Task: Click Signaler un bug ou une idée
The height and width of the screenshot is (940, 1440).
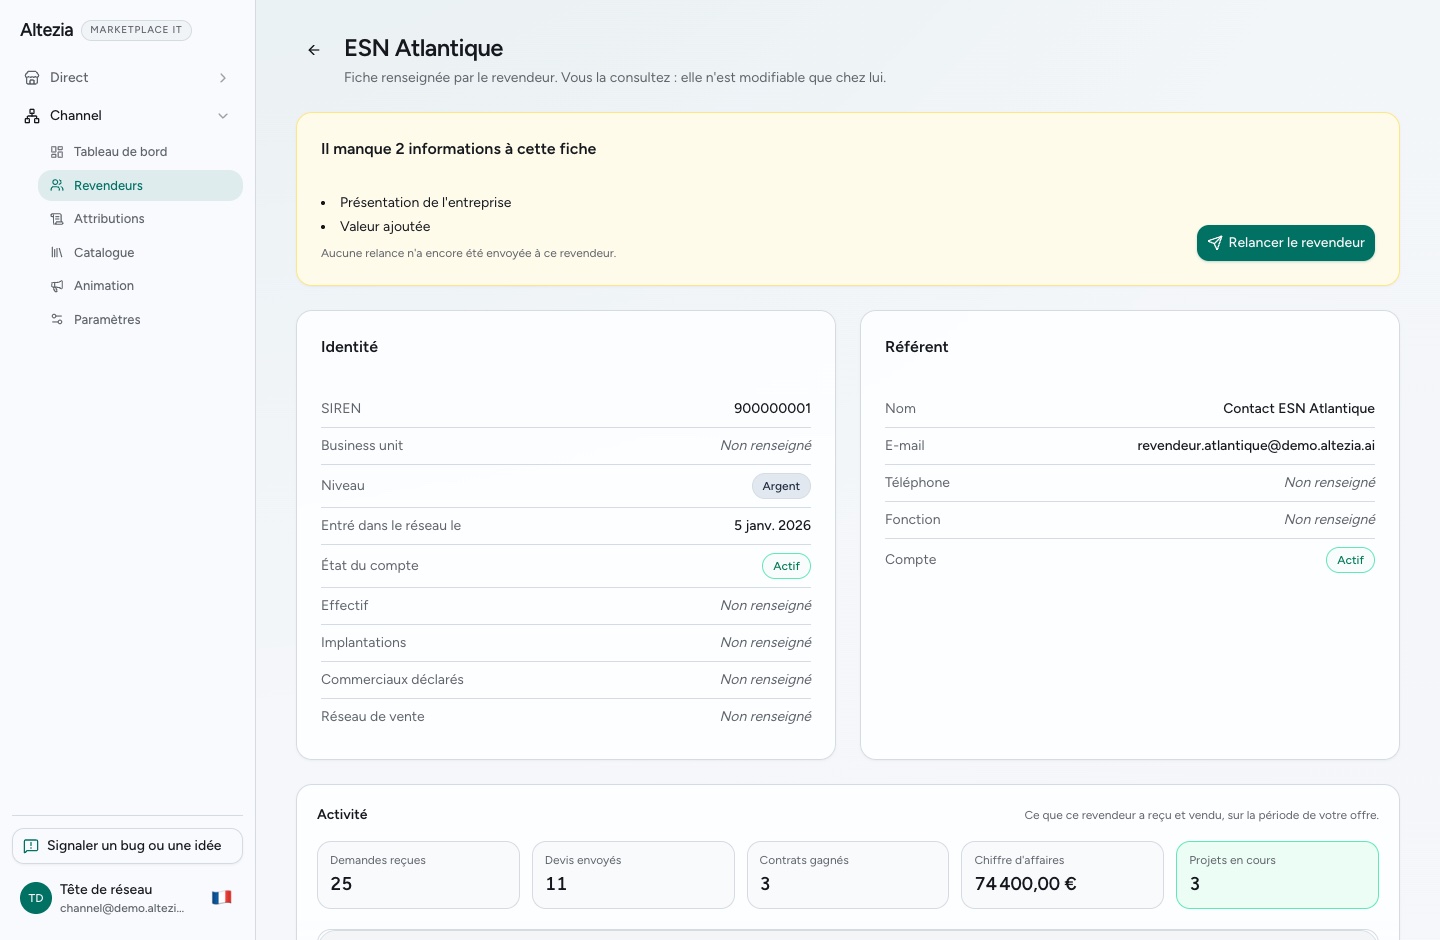Action: 127,846
